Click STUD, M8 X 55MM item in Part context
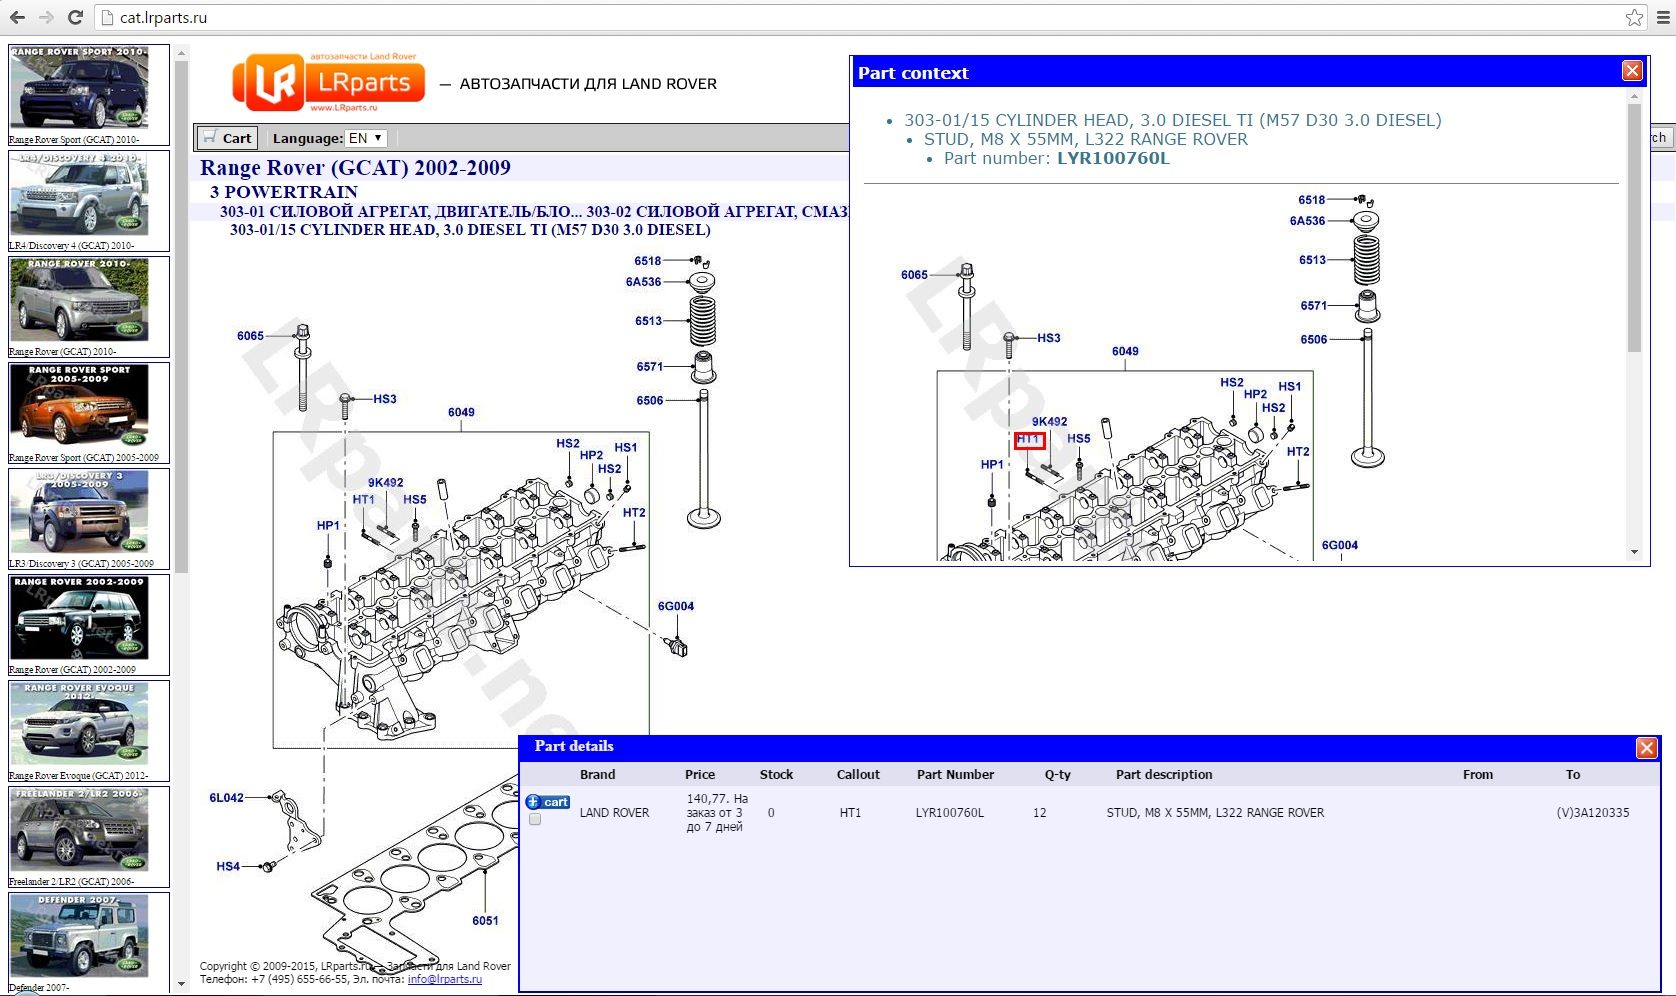The image size is (1676, 996). 1086,139
